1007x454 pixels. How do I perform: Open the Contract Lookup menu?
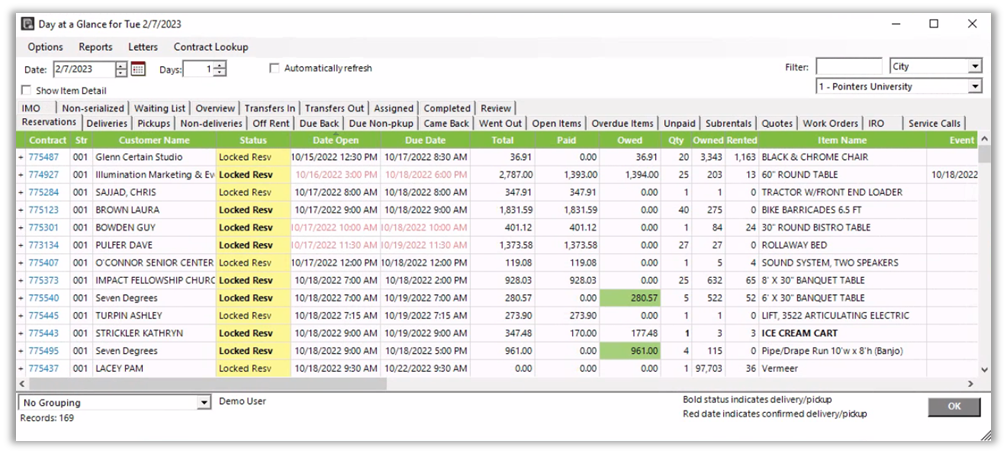pyautogui.click(x=211, y=47)
